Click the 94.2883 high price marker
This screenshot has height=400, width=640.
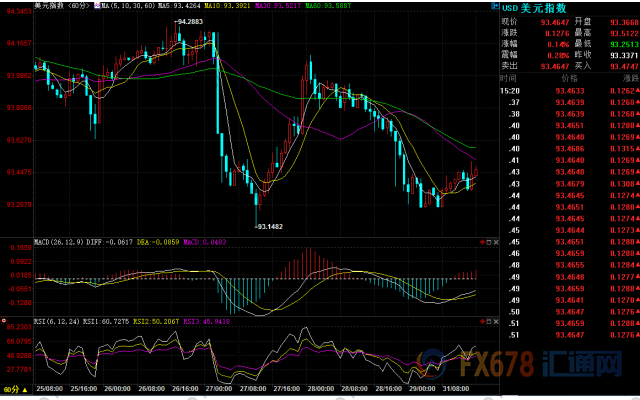point(189,21)
